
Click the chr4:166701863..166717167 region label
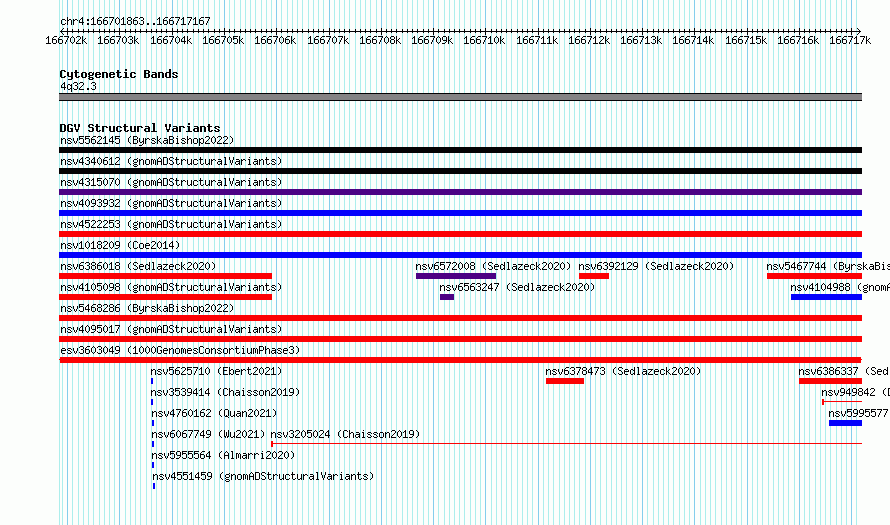point(135,21)
